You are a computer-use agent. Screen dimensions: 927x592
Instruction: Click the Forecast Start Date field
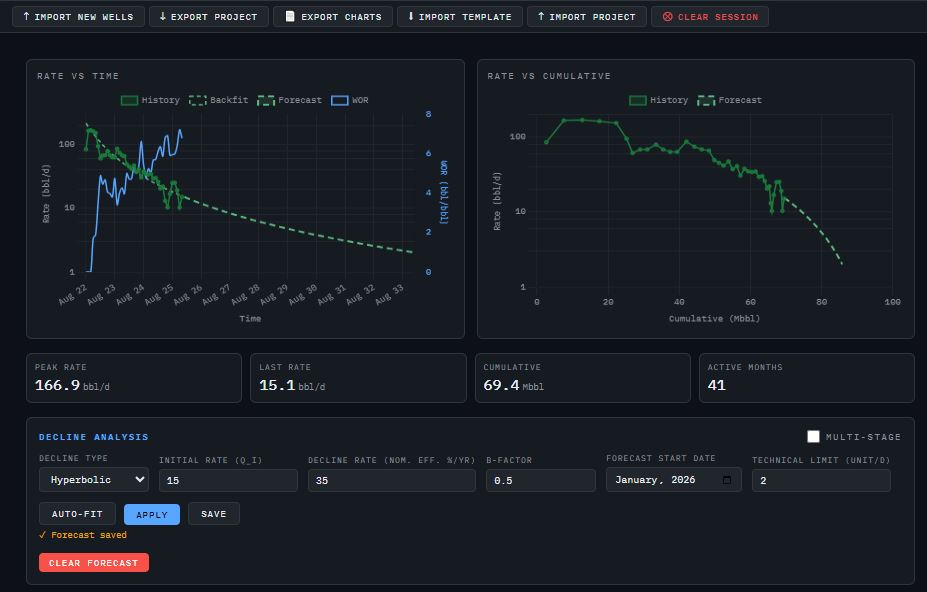click(x=673, y=480)
